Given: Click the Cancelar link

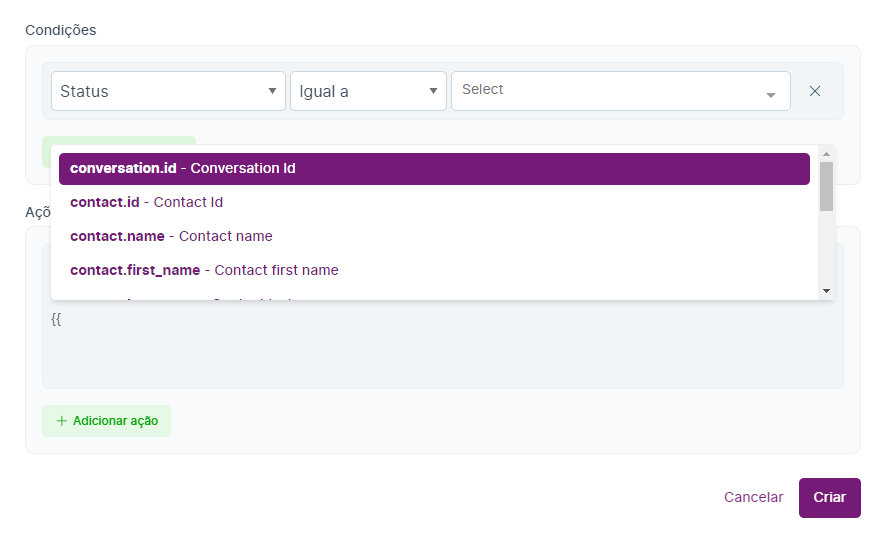Looking at the screenshot, I should pyautogui.click(x=753, y=497).
